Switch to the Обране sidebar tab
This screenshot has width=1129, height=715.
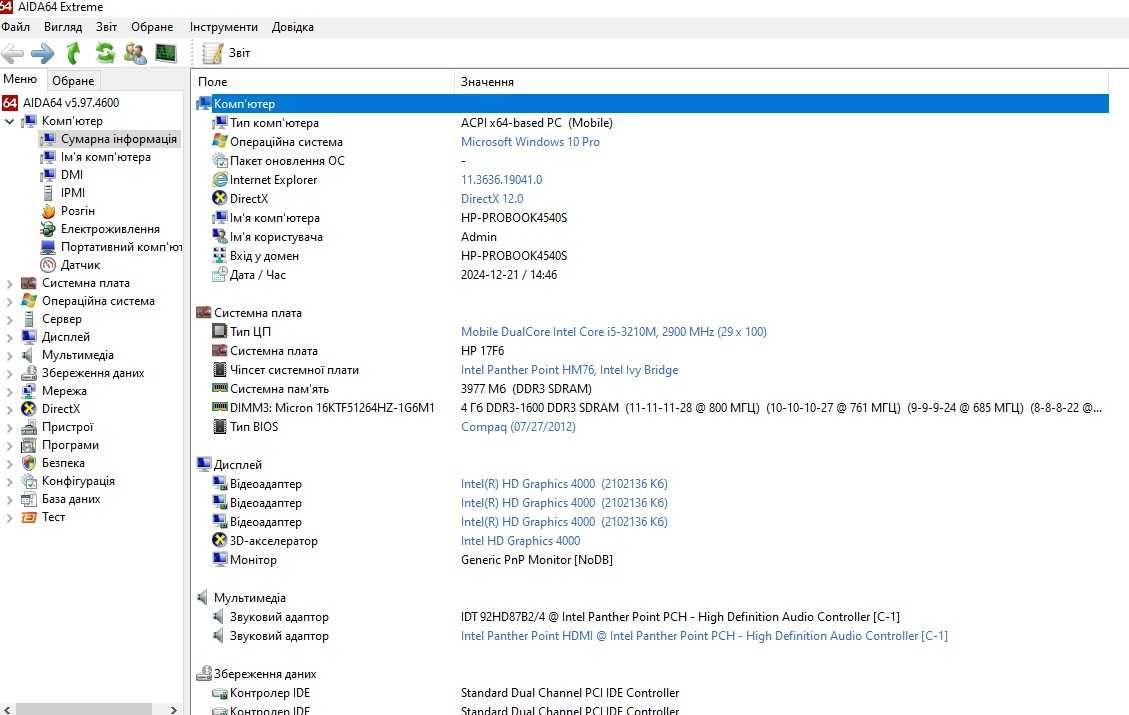coord(73,81)
